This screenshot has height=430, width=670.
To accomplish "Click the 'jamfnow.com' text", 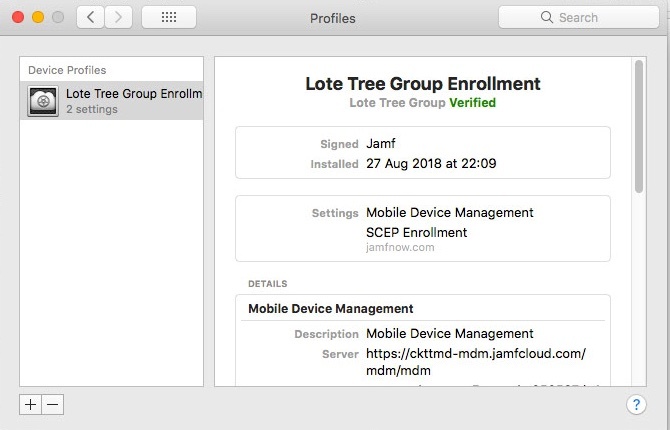I will pos(400,247).
